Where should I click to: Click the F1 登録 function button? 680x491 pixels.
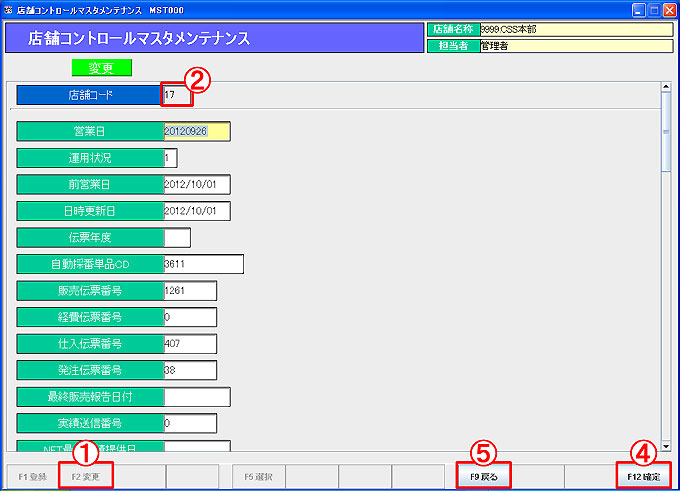click(33, 477)
